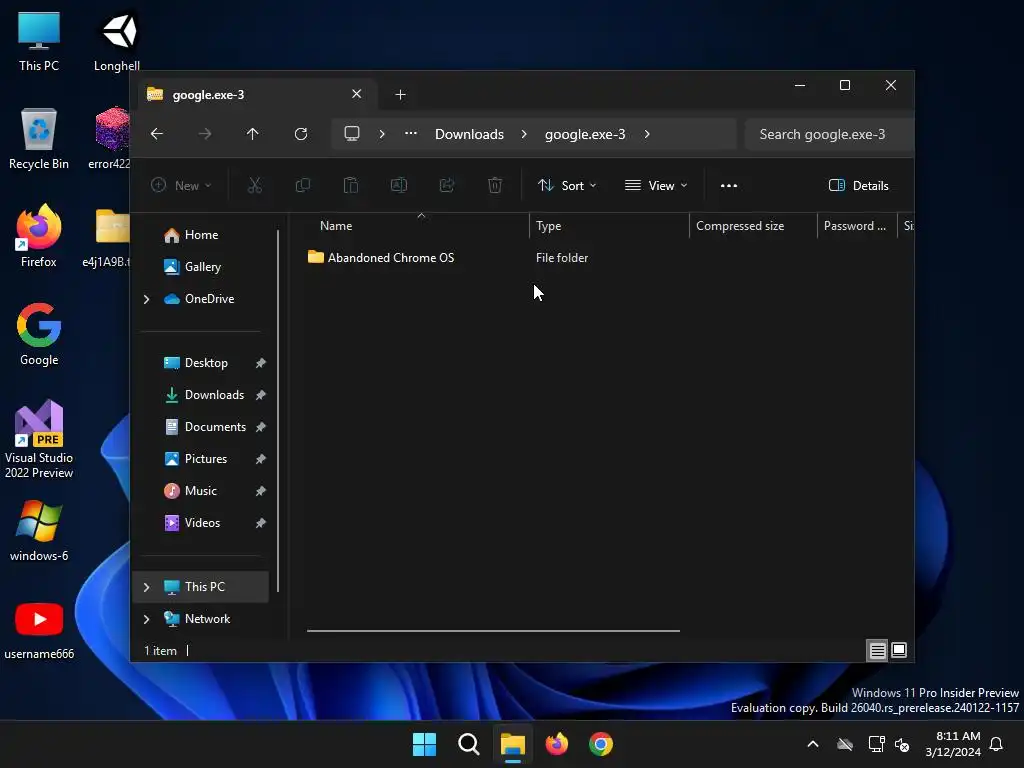
Task: Click the Downloads breadcrumb
Action: click(x=470, y=134)
